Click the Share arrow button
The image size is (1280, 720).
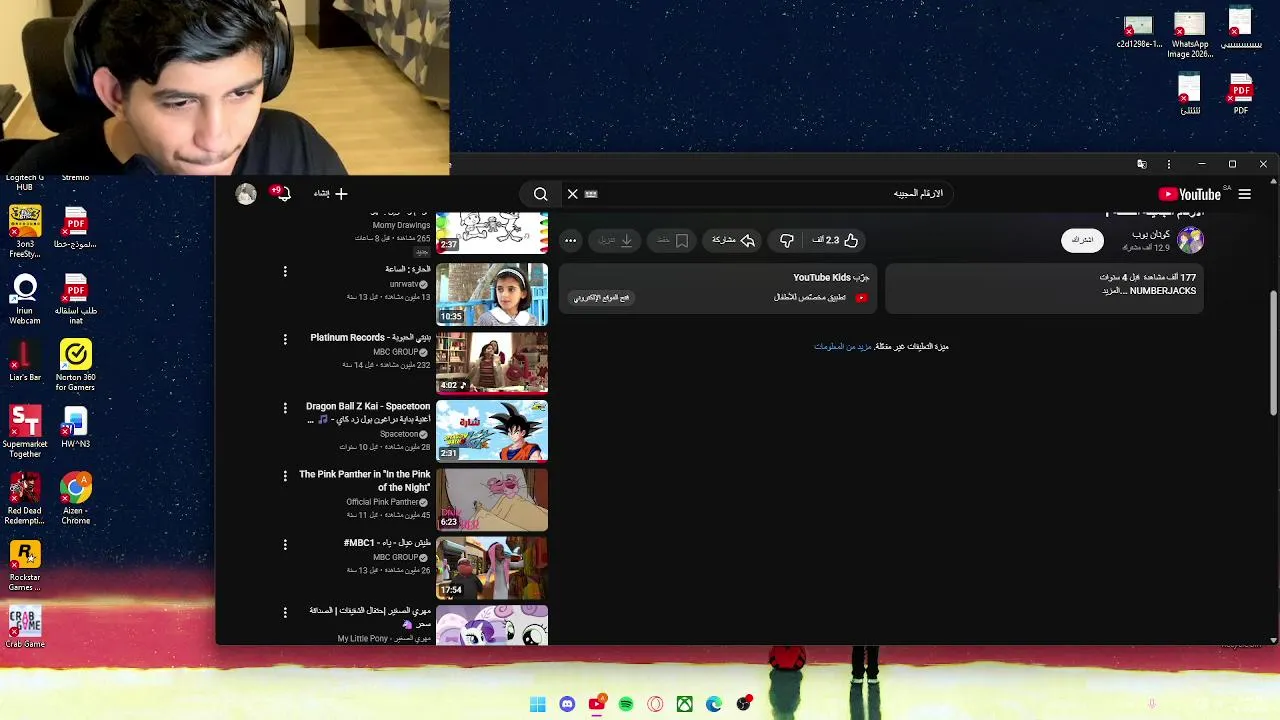(x=733, y=240)
